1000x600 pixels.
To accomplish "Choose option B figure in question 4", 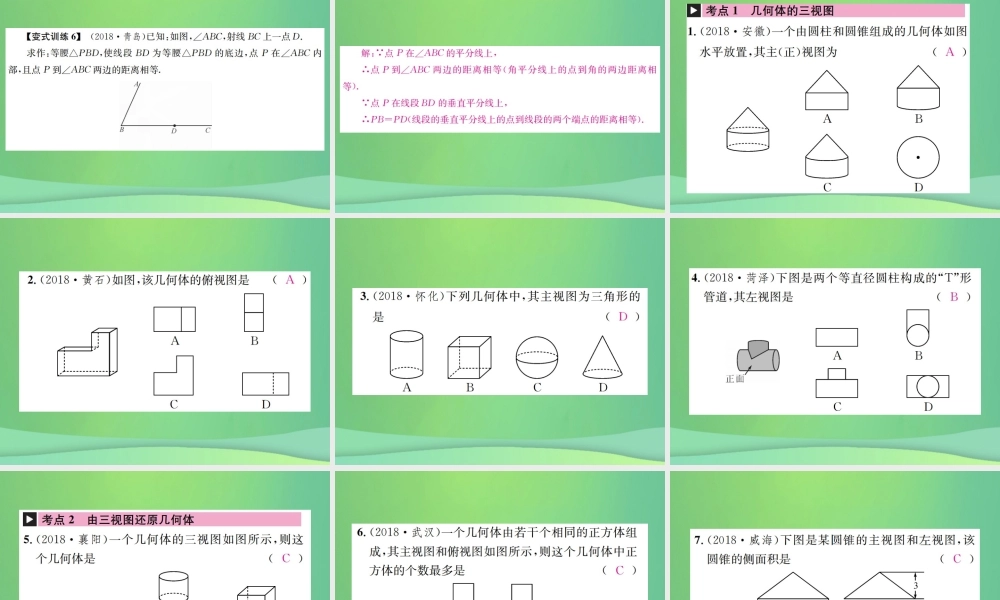I will point(918,328).
